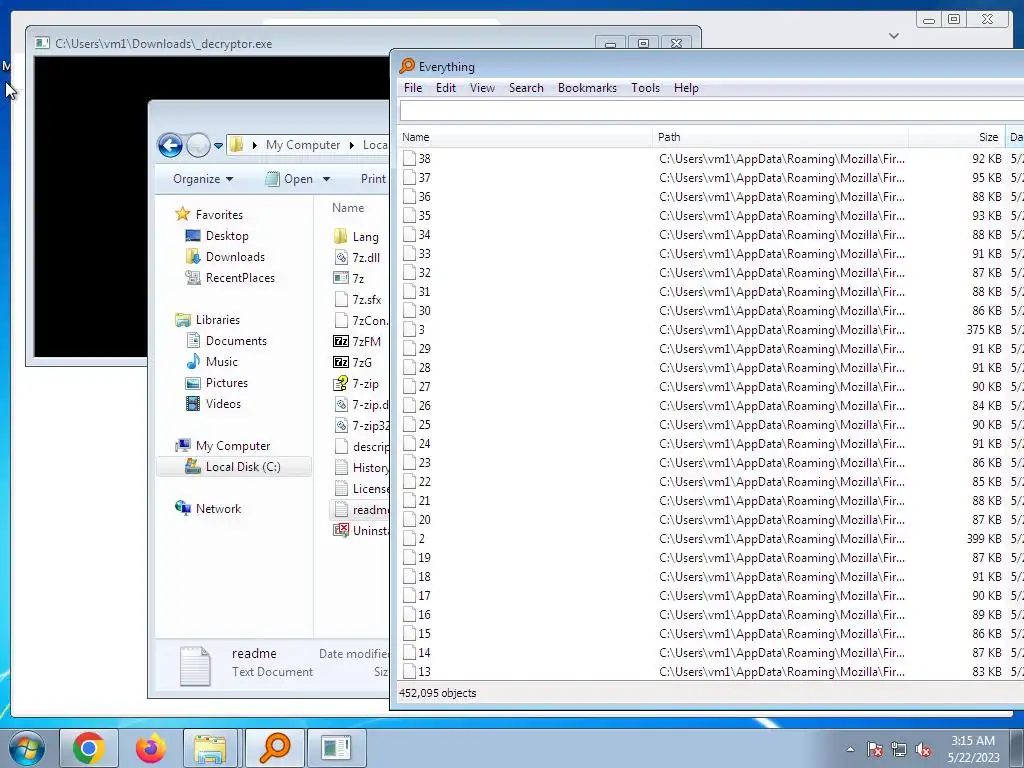Select Favorites in the navigation pane

pyautogui.click(x=219, y=214)
